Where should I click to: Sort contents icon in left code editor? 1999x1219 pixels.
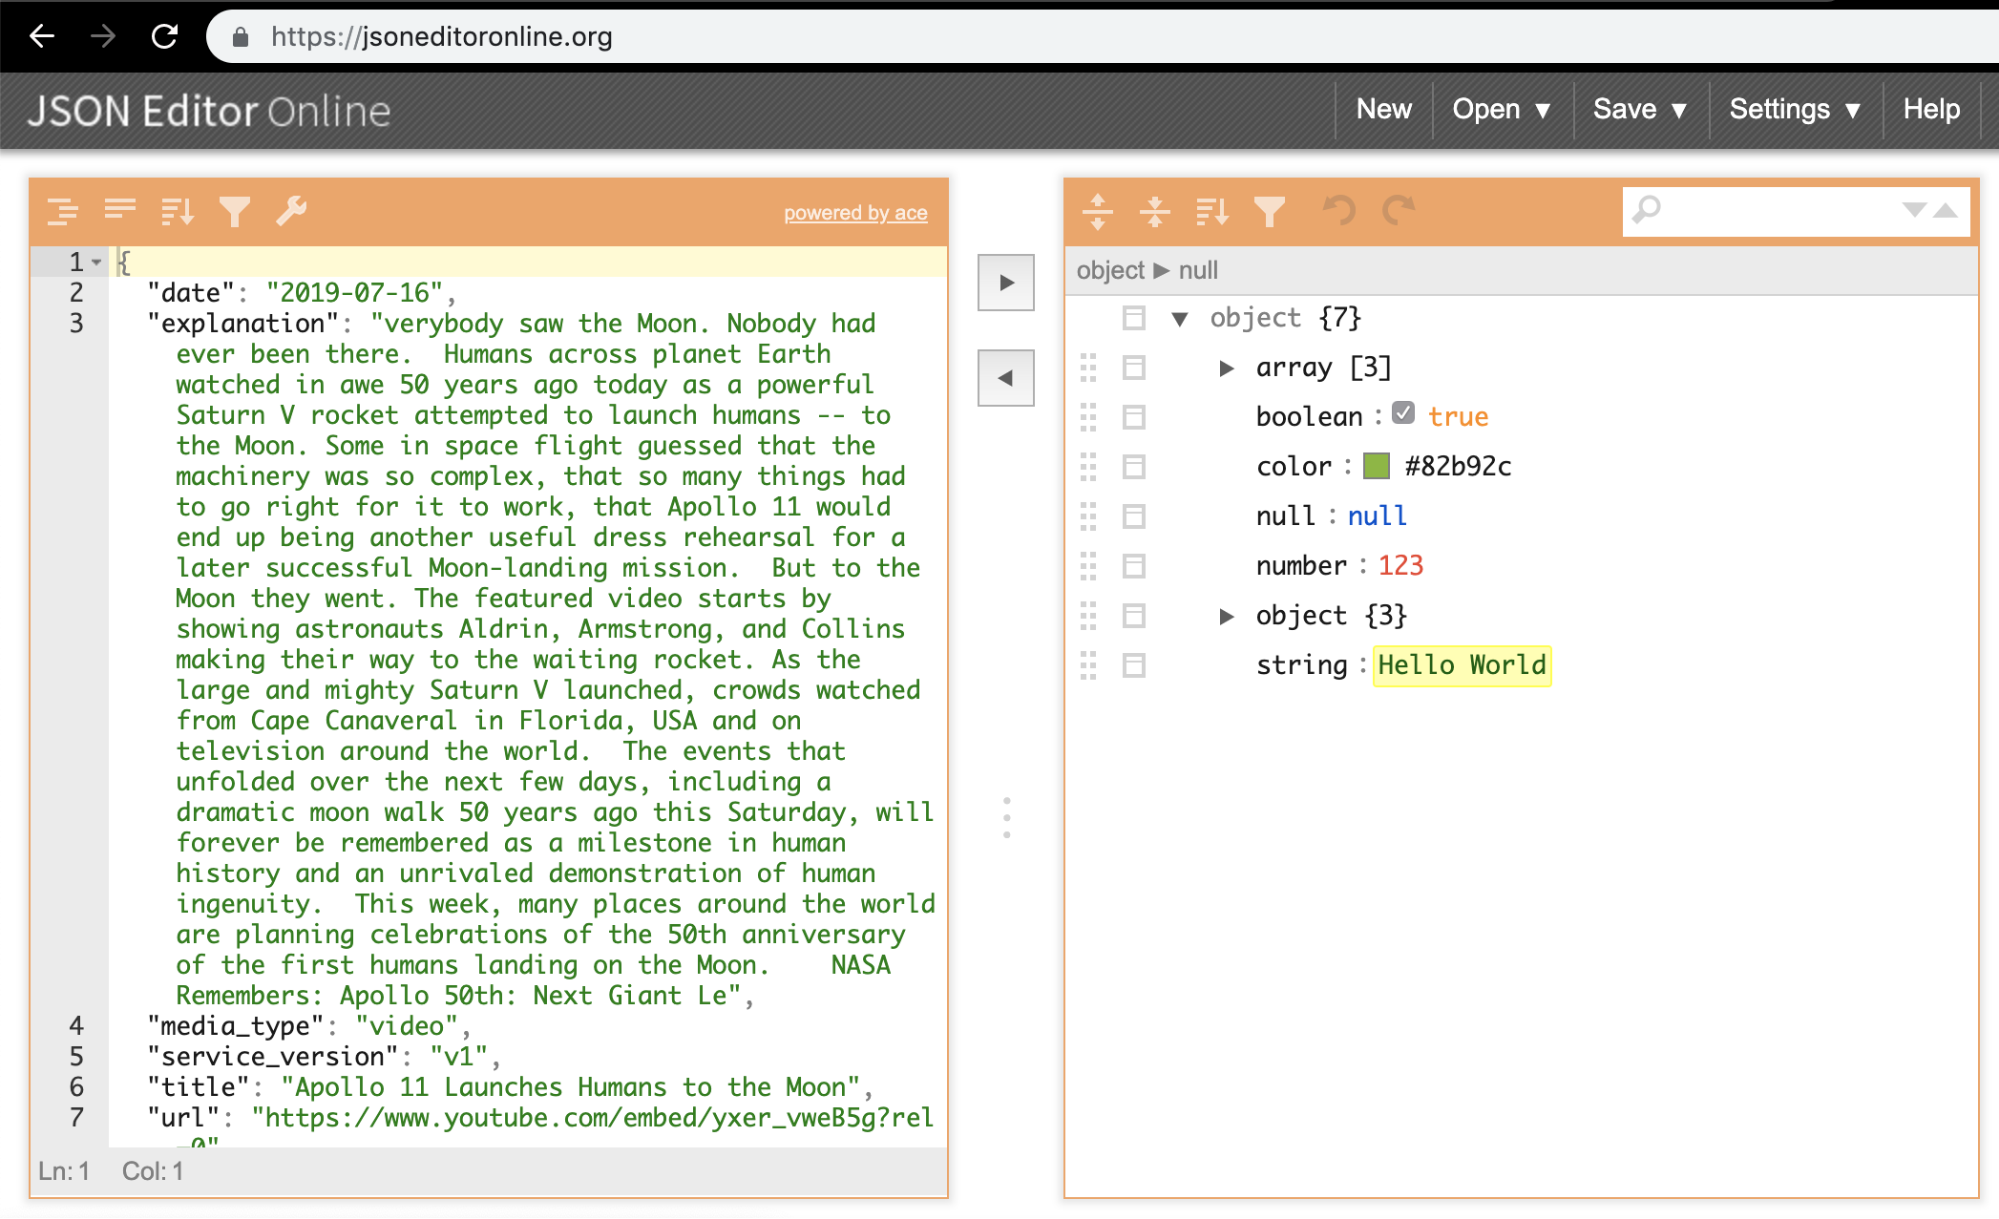177,211
